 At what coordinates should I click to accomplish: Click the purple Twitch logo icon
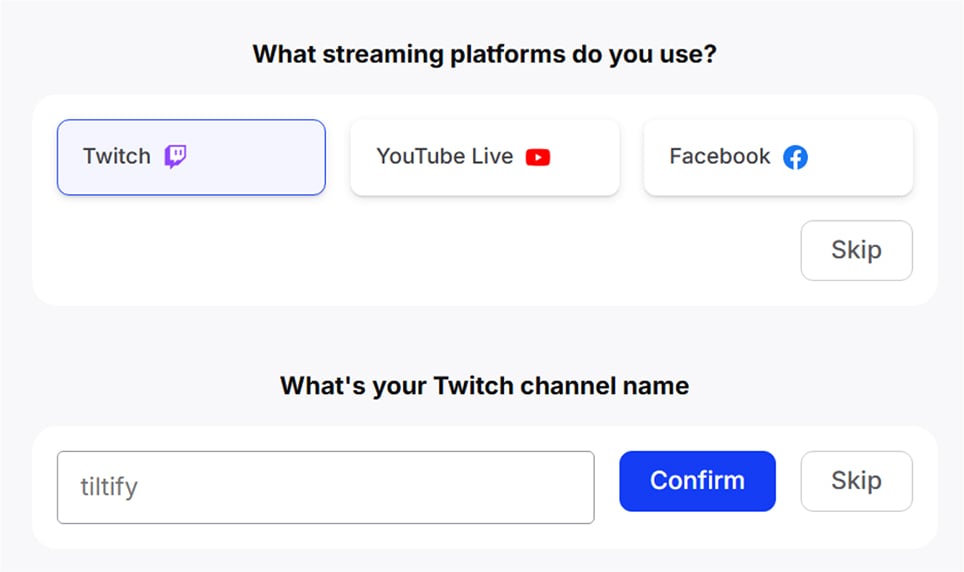[x=175, y=156]
